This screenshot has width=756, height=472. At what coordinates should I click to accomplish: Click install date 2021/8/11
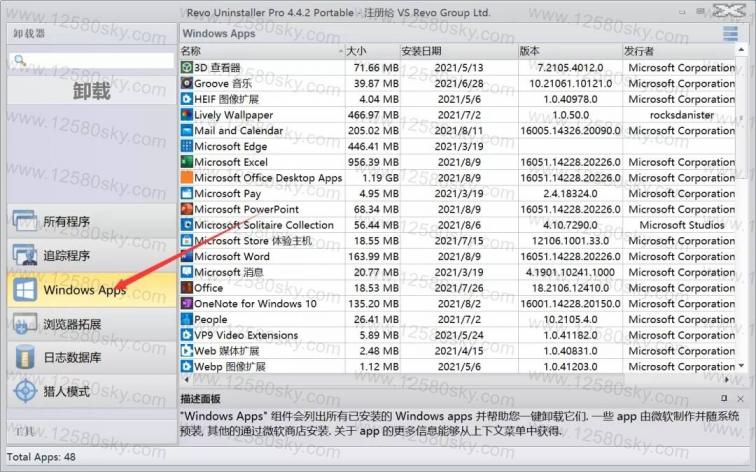459,131
